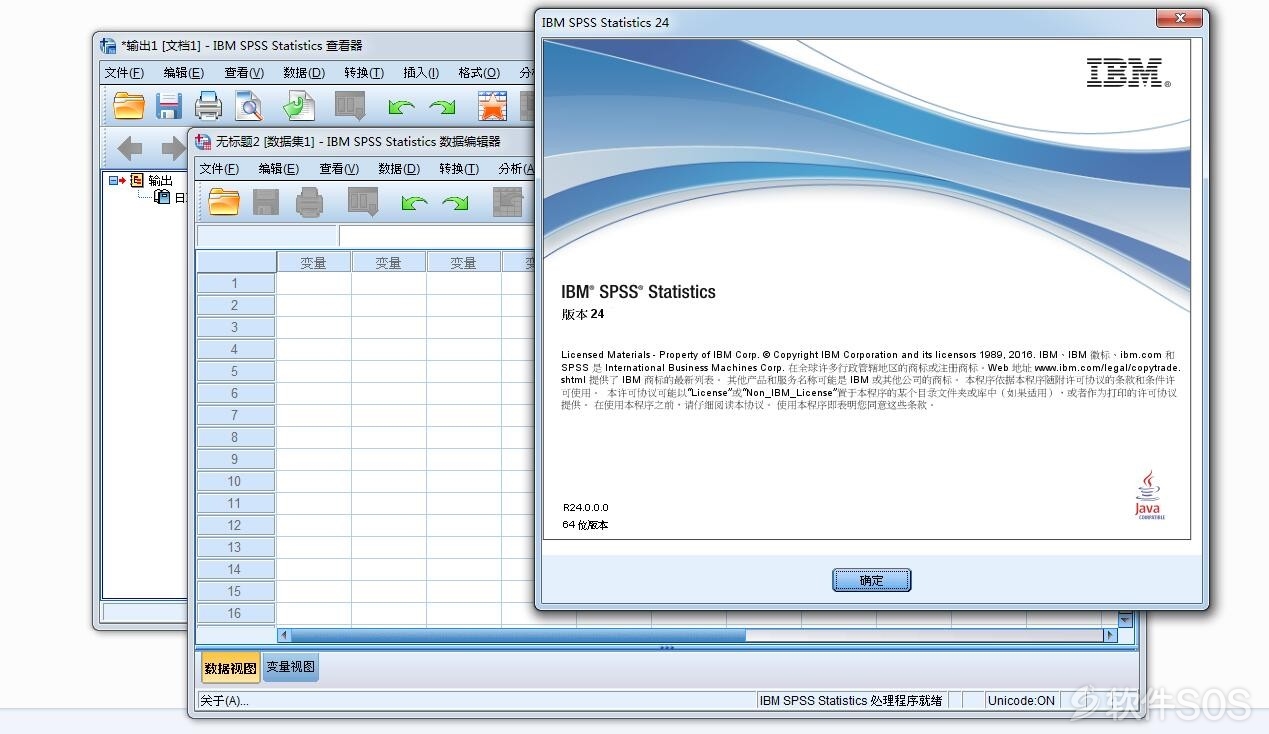The height and width of the screenshot is (734, 1269).
Task: Recall recent dialogs icon in Viewer toolbar
Action: coord(350,105)
